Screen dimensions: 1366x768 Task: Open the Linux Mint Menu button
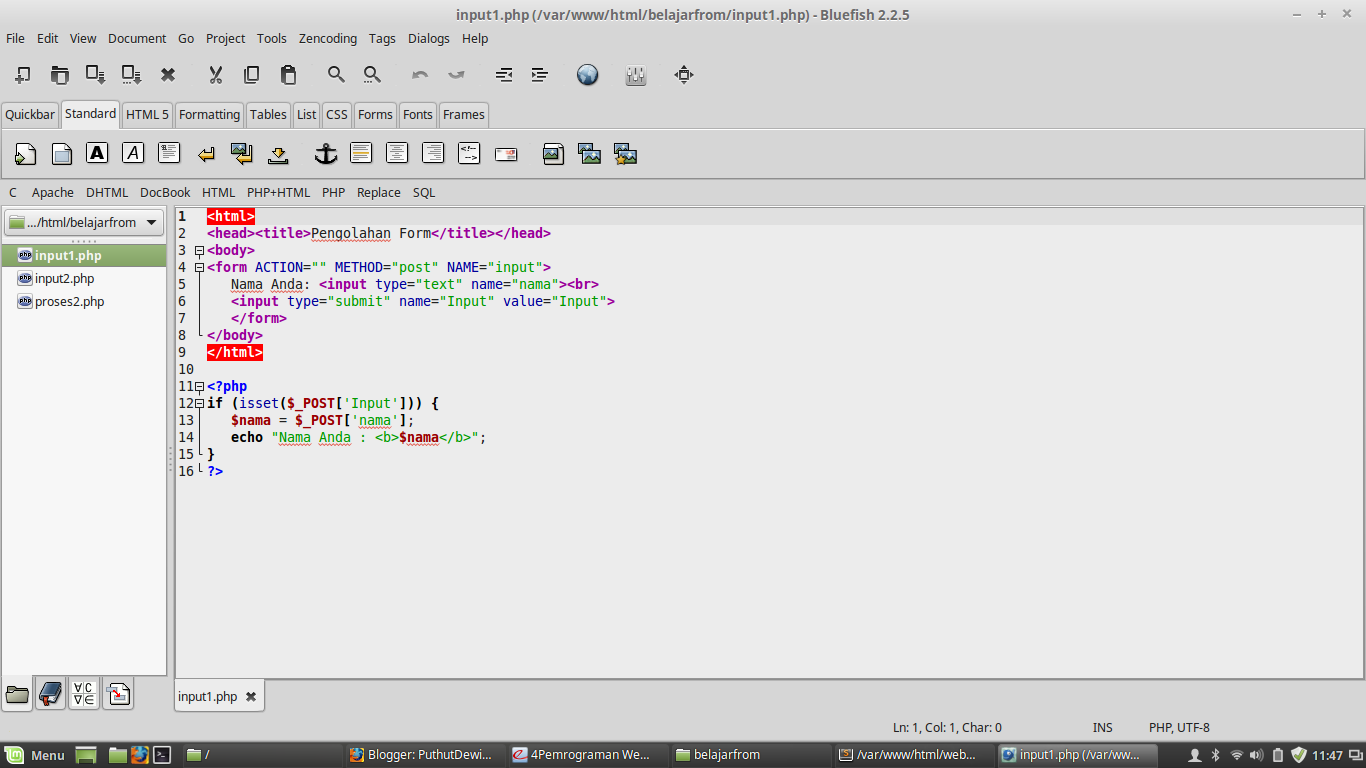35,755
